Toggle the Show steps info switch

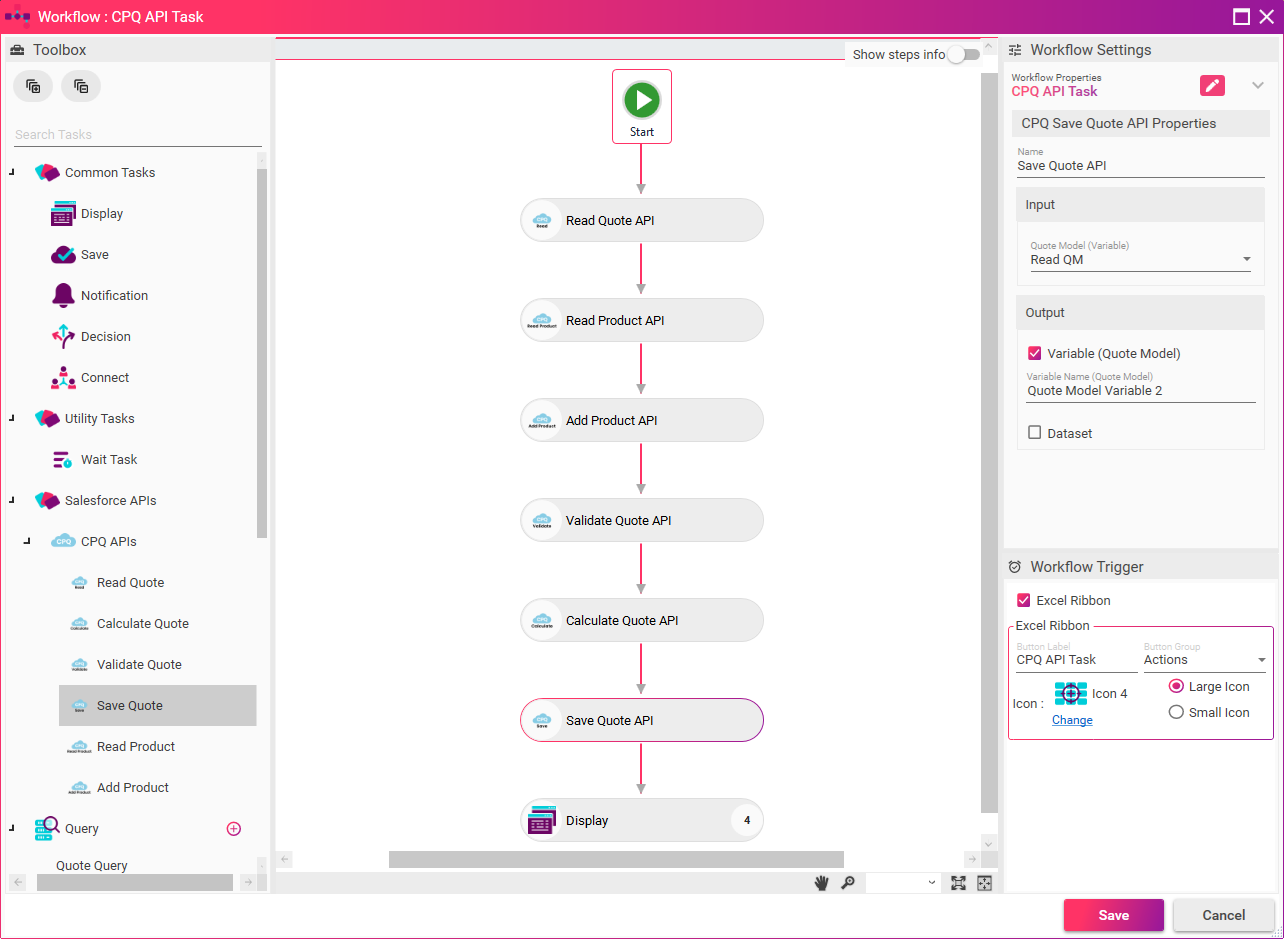[x=963, y=55]
